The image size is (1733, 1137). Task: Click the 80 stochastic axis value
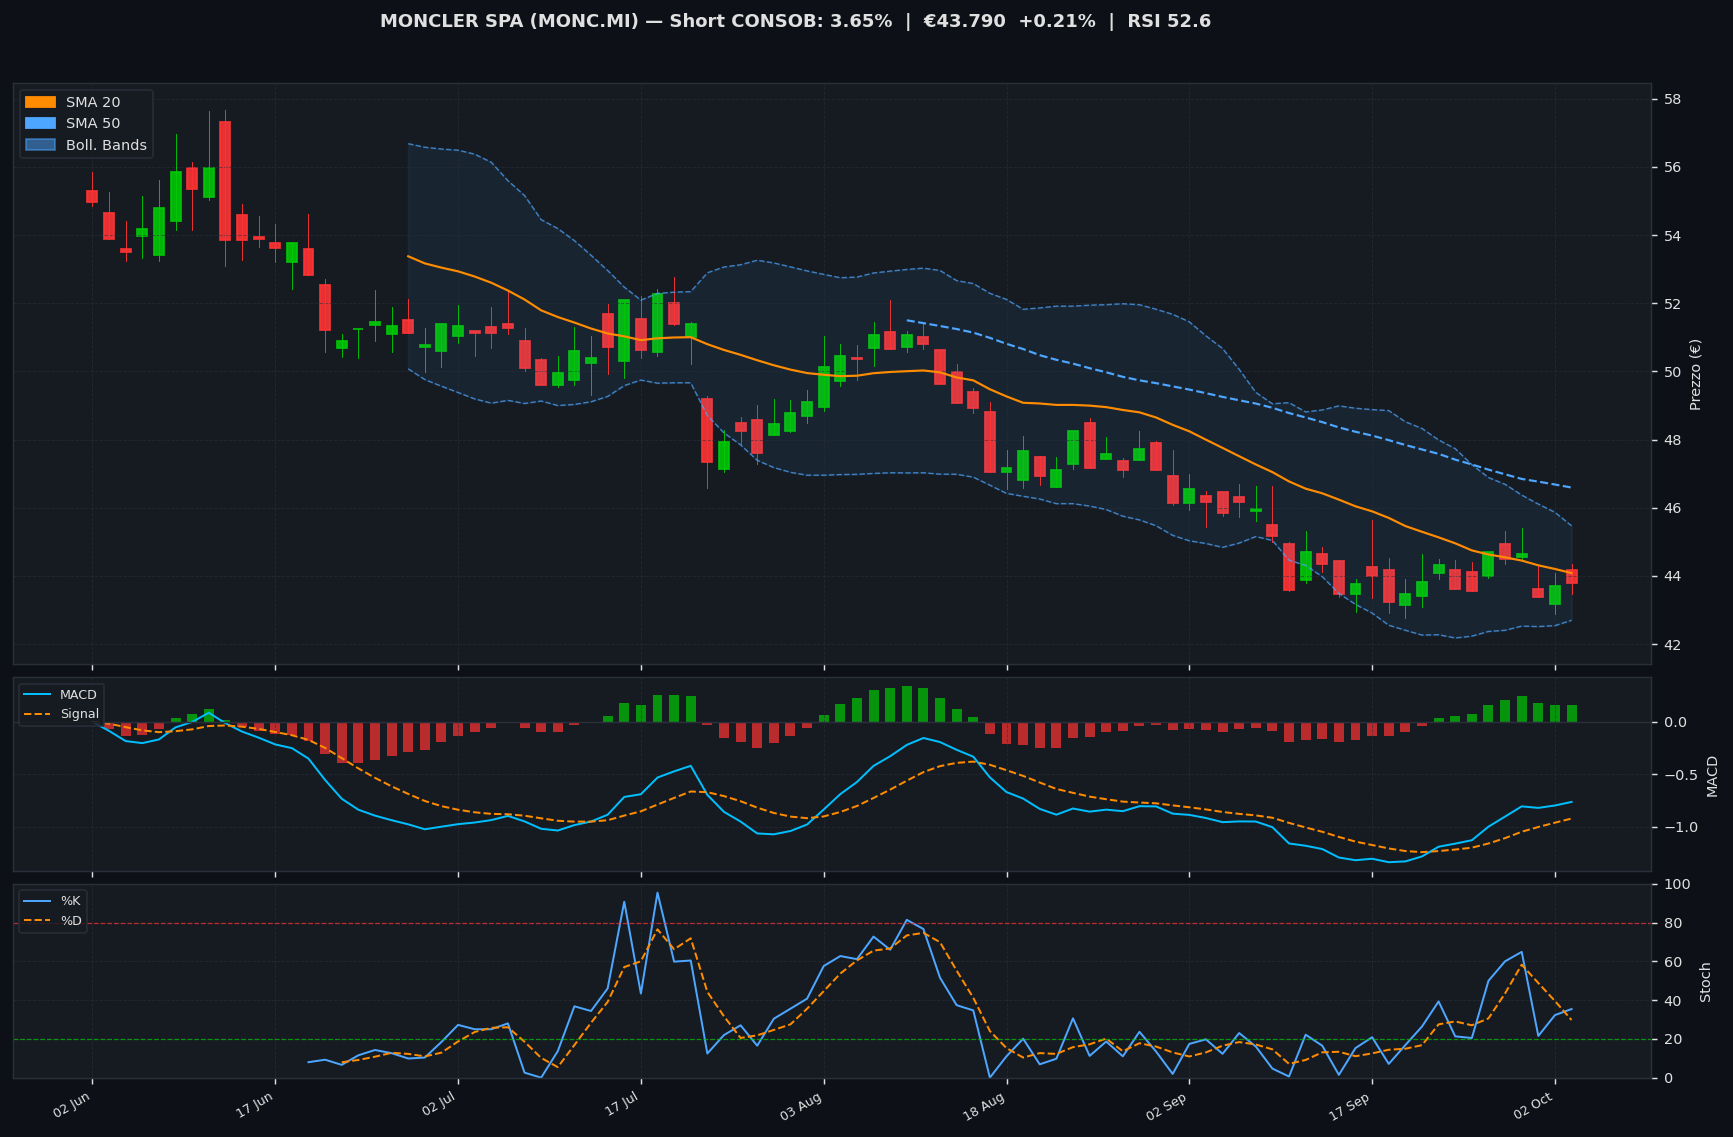(1672, 923)
